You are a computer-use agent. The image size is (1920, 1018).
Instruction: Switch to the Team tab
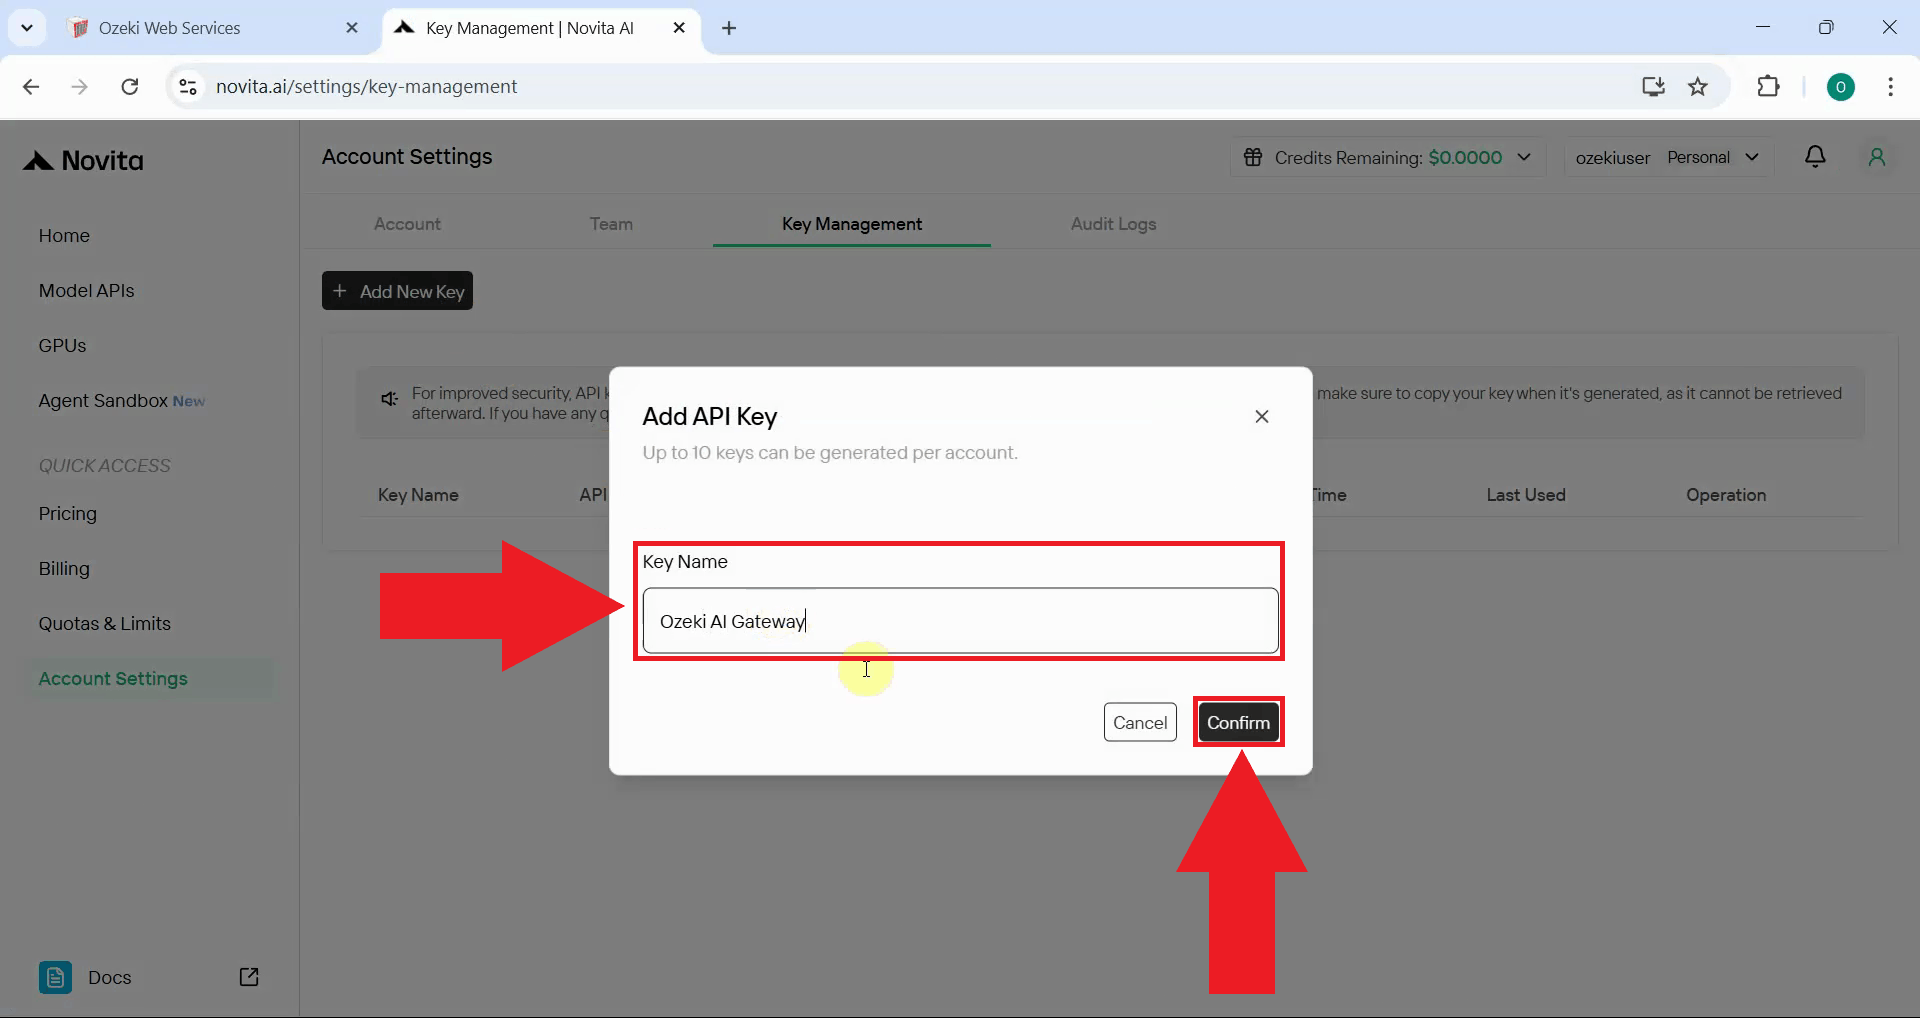[x=611, y=225]
